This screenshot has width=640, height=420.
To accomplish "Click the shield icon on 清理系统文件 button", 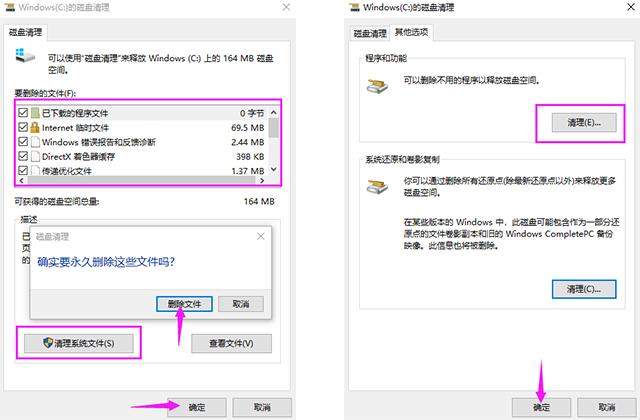I will pyautogui.click(x=48, y=343).
